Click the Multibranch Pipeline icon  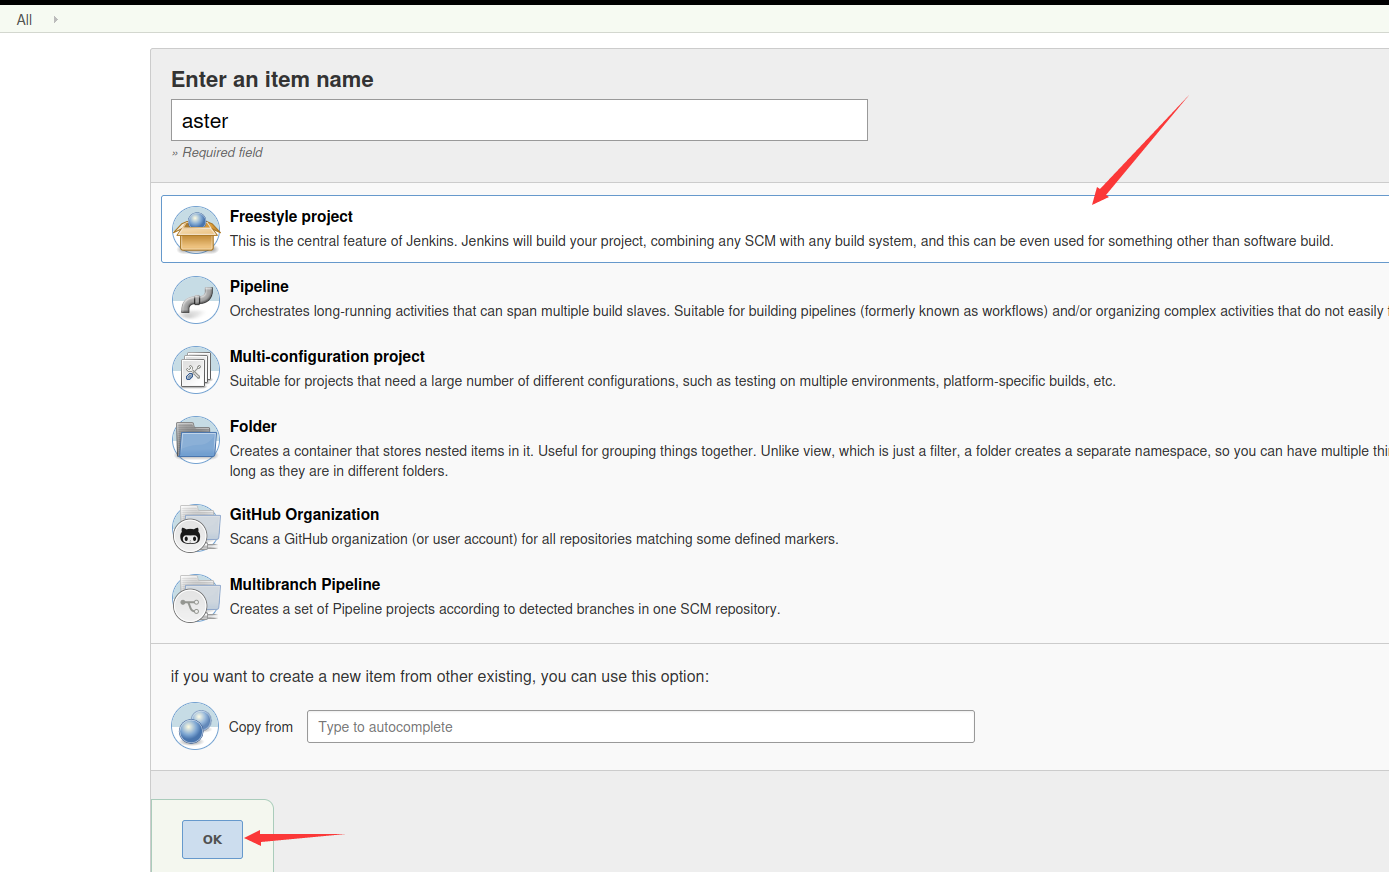click(196, 598)
